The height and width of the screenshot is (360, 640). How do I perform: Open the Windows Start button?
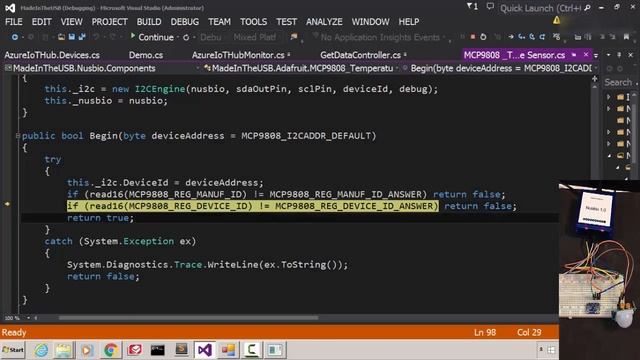pyautogui.click(x=13, y=350)
